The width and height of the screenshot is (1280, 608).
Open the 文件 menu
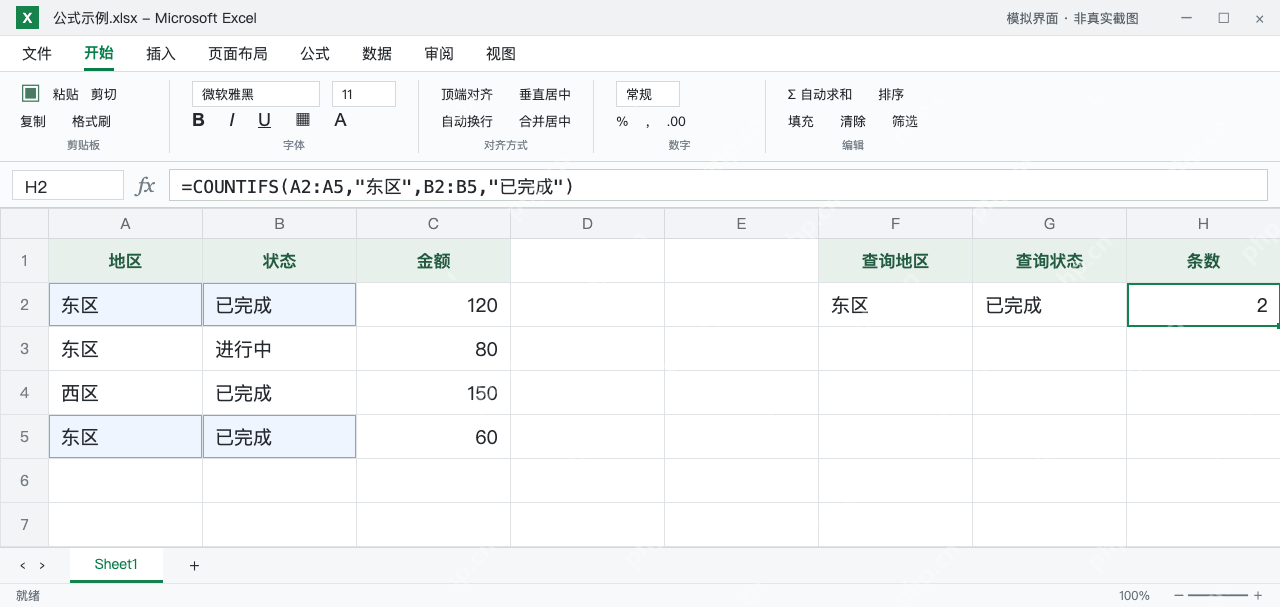tap(37, 54)
